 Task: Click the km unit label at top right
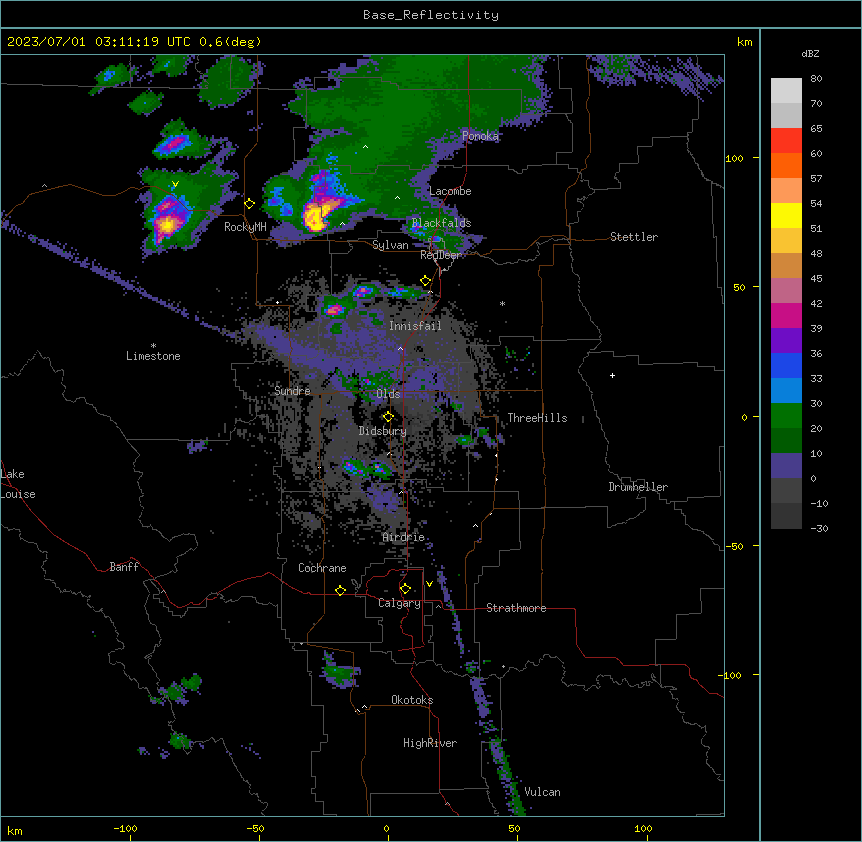point(745,42)
